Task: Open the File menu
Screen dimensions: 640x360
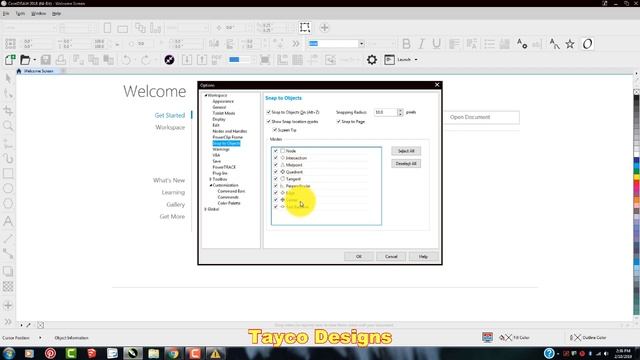Action: (6, 13)
